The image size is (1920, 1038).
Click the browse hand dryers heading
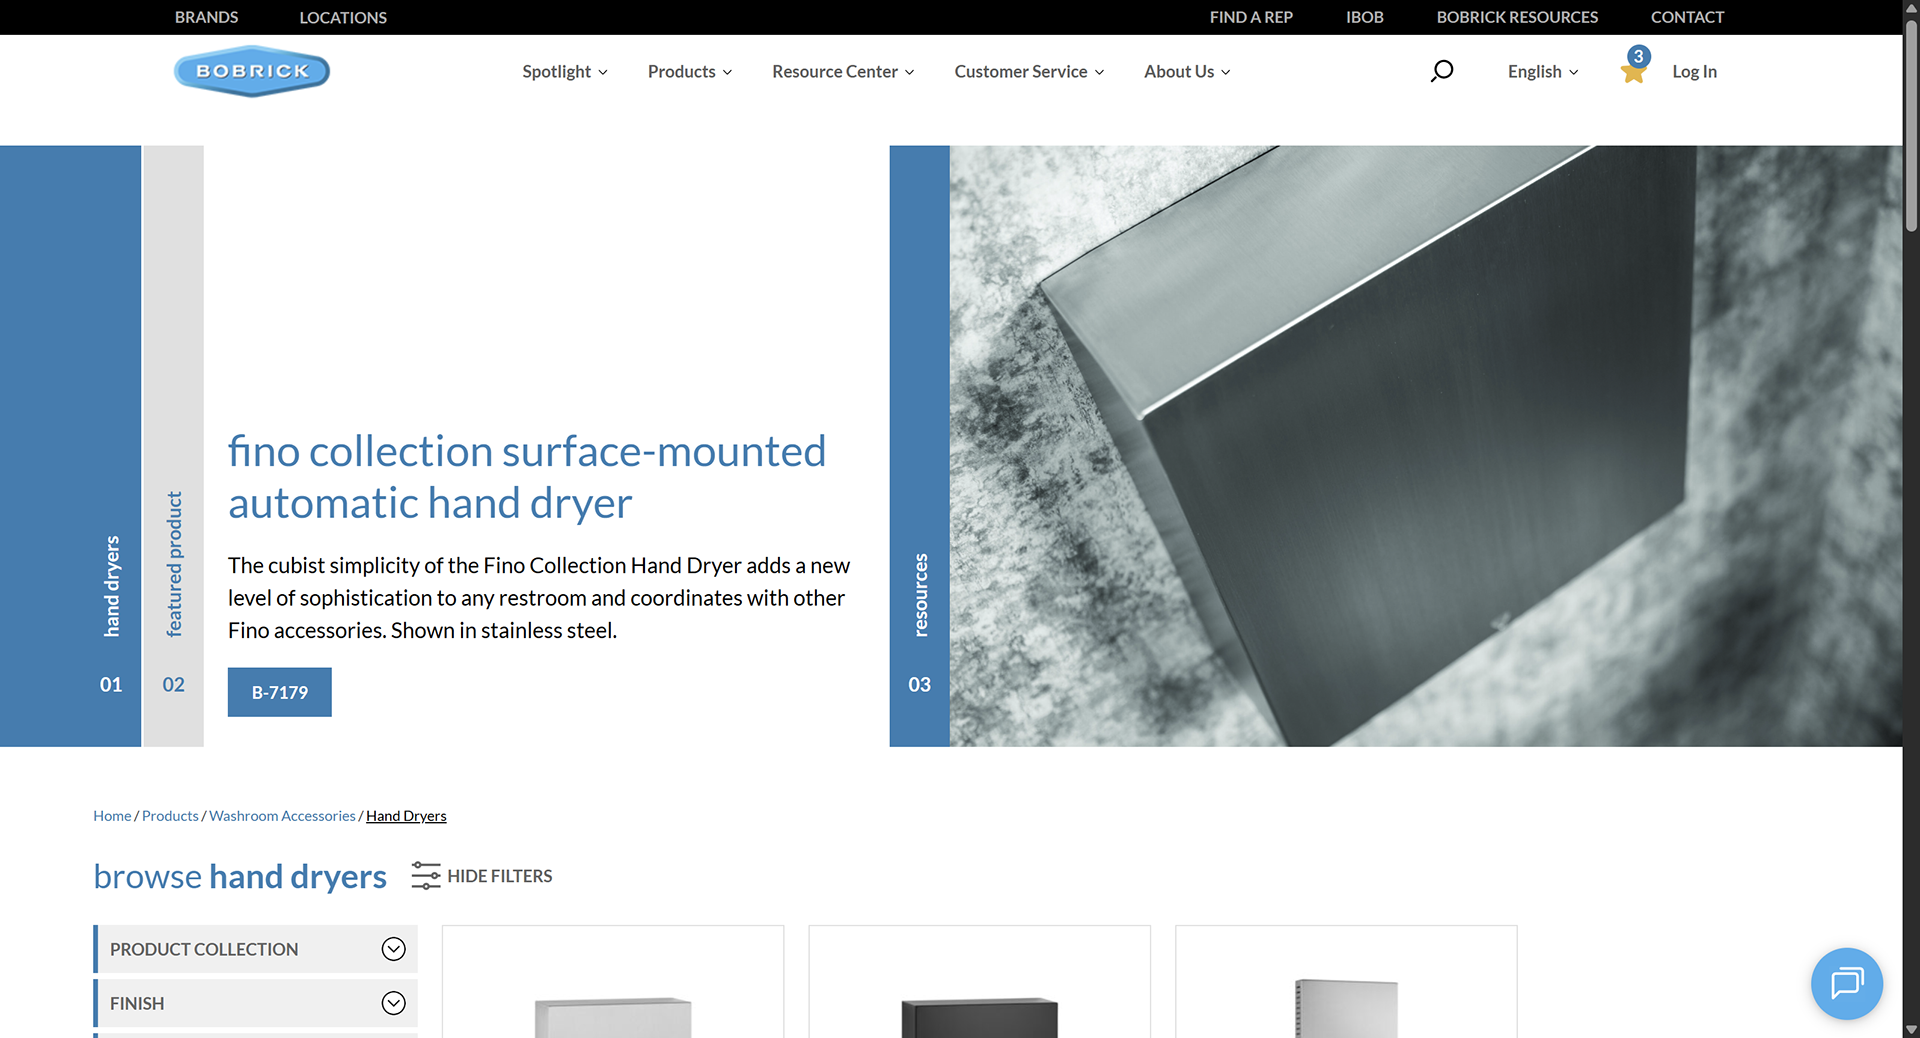(x=240, y=876)
